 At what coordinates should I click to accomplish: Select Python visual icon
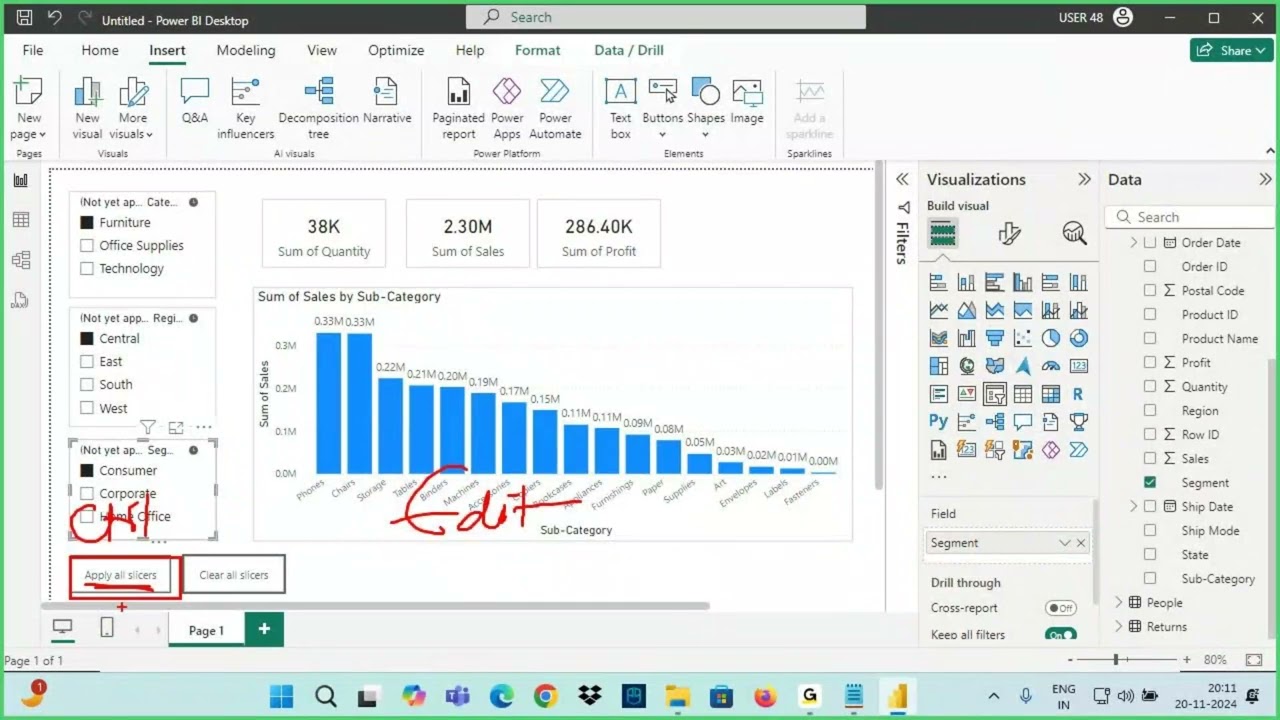[938, 422]
